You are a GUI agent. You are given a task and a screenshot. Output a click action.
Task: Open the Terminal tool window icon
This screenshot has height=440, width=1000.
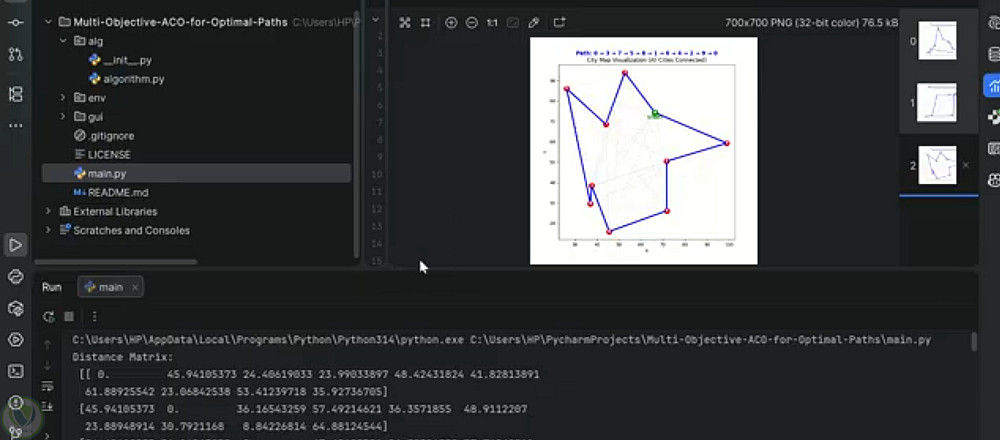15,371
